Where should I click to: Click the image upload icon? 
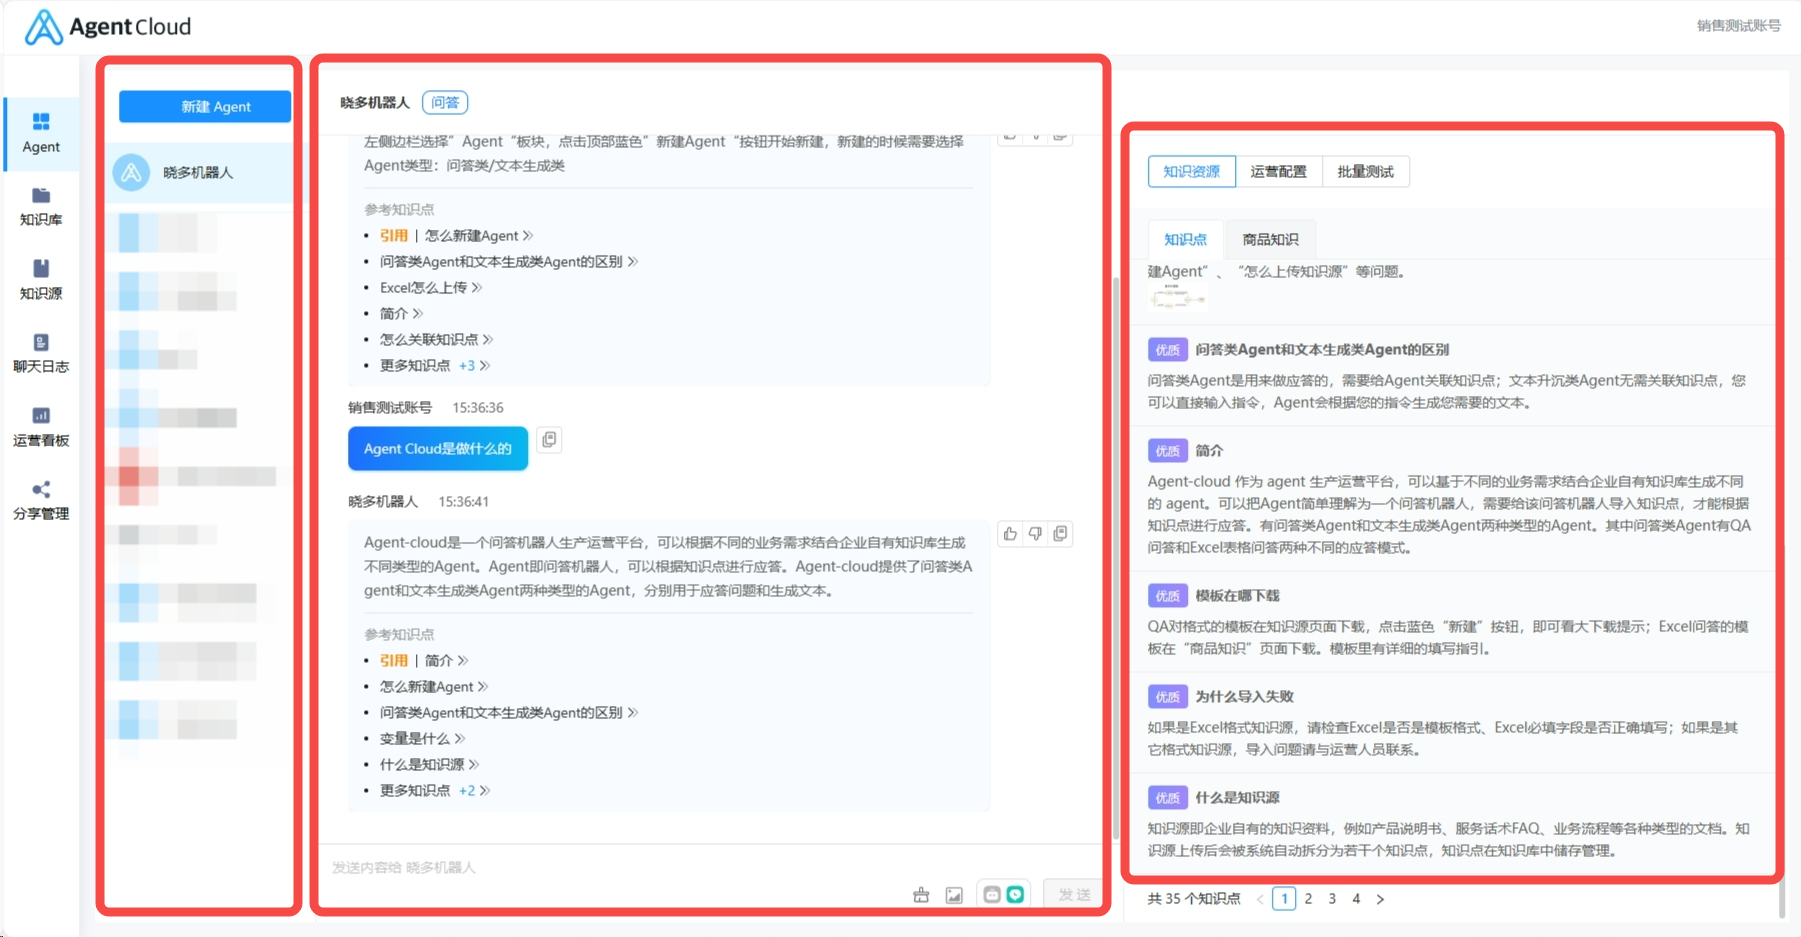point(954,895)
